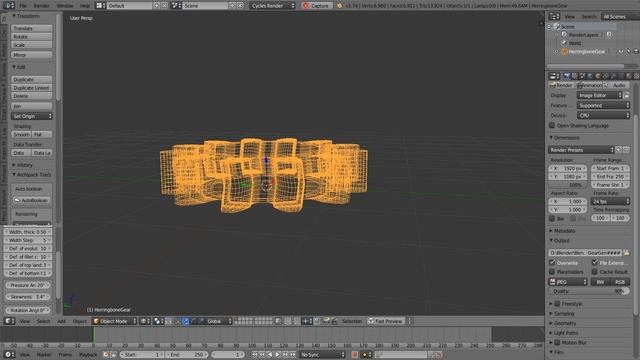Open Render menu in top bar

41,6
